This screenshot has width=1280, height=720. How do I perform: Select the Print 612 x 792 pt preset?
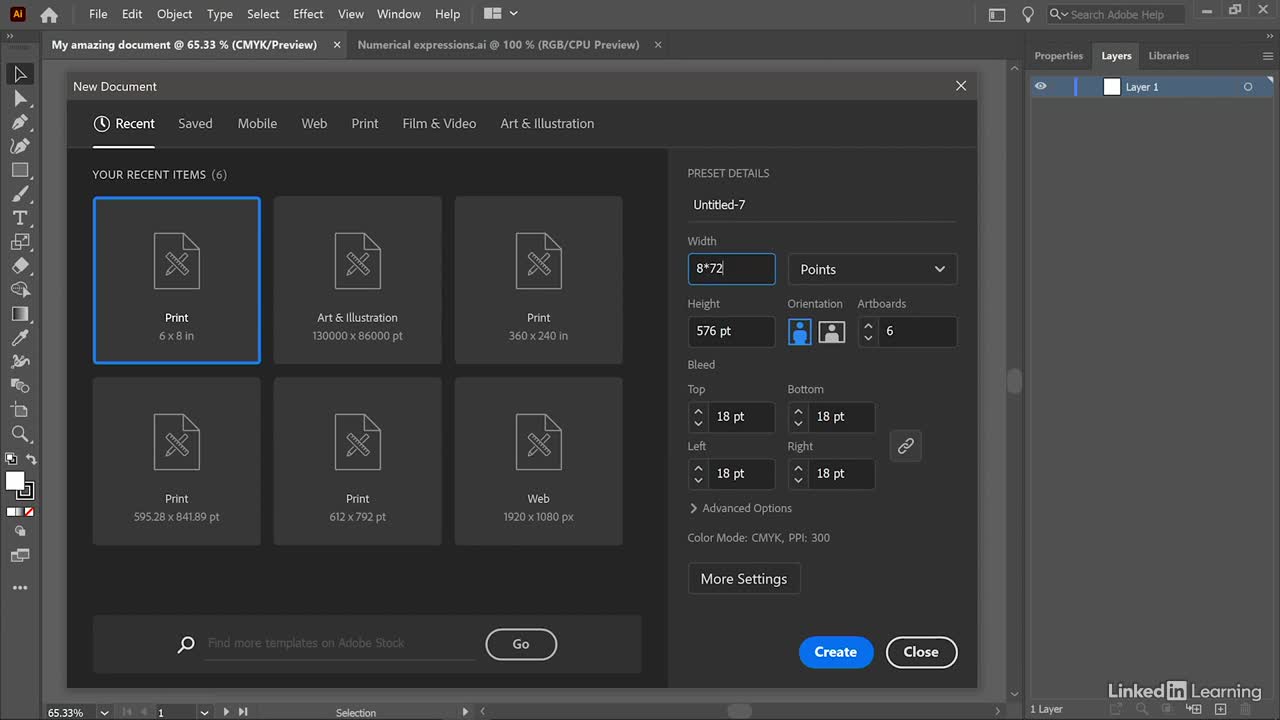tap(357, 461)
